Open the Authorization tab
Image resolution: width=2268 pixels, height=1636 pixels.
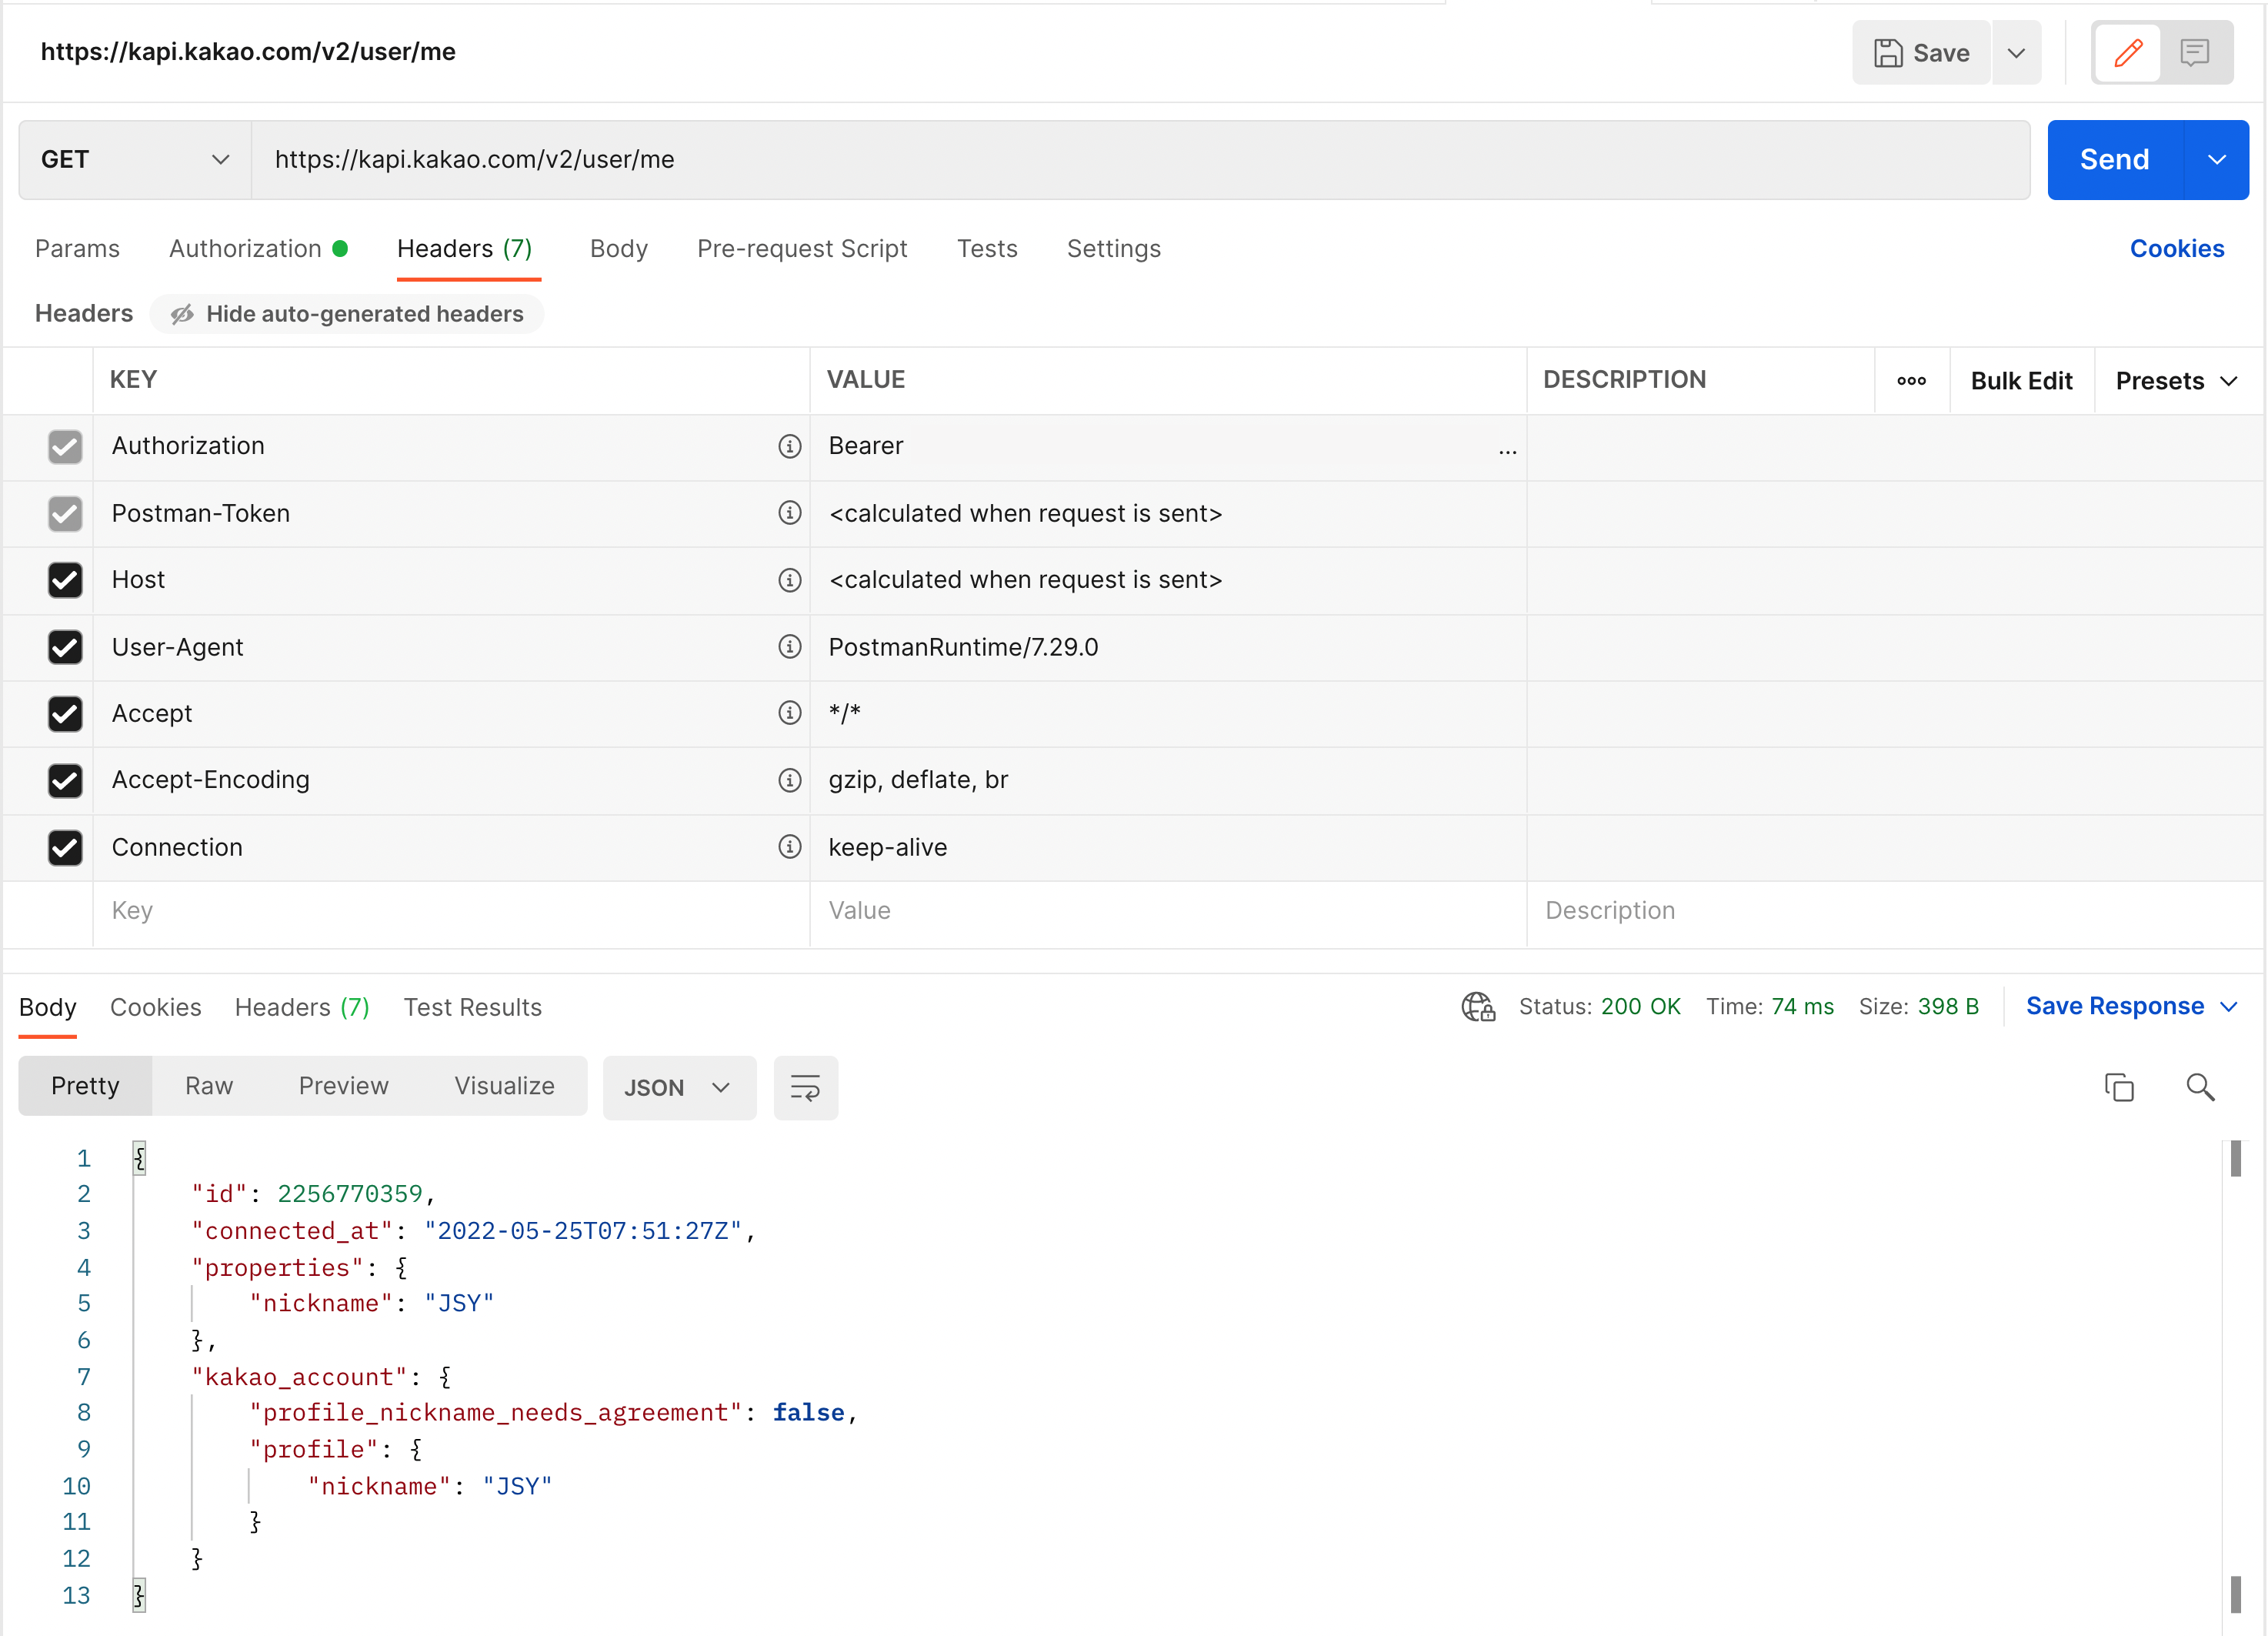coord(258,249)
